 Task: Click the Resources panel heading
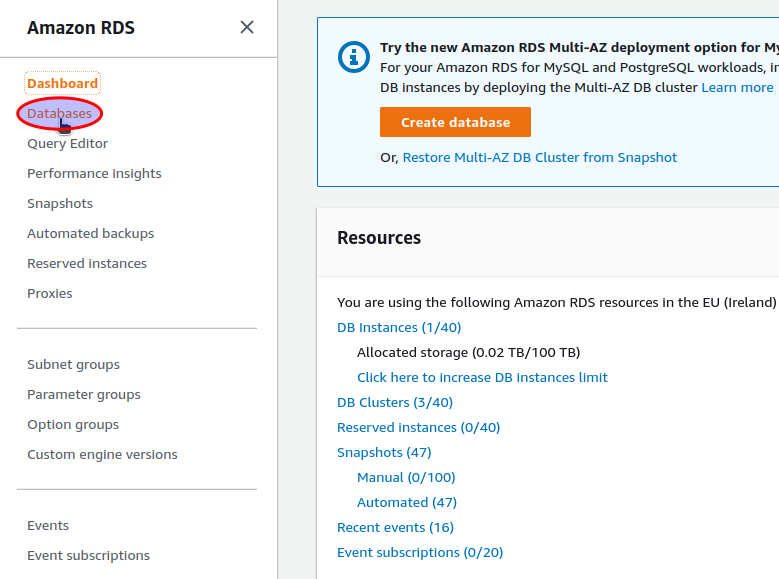point(379,238)
